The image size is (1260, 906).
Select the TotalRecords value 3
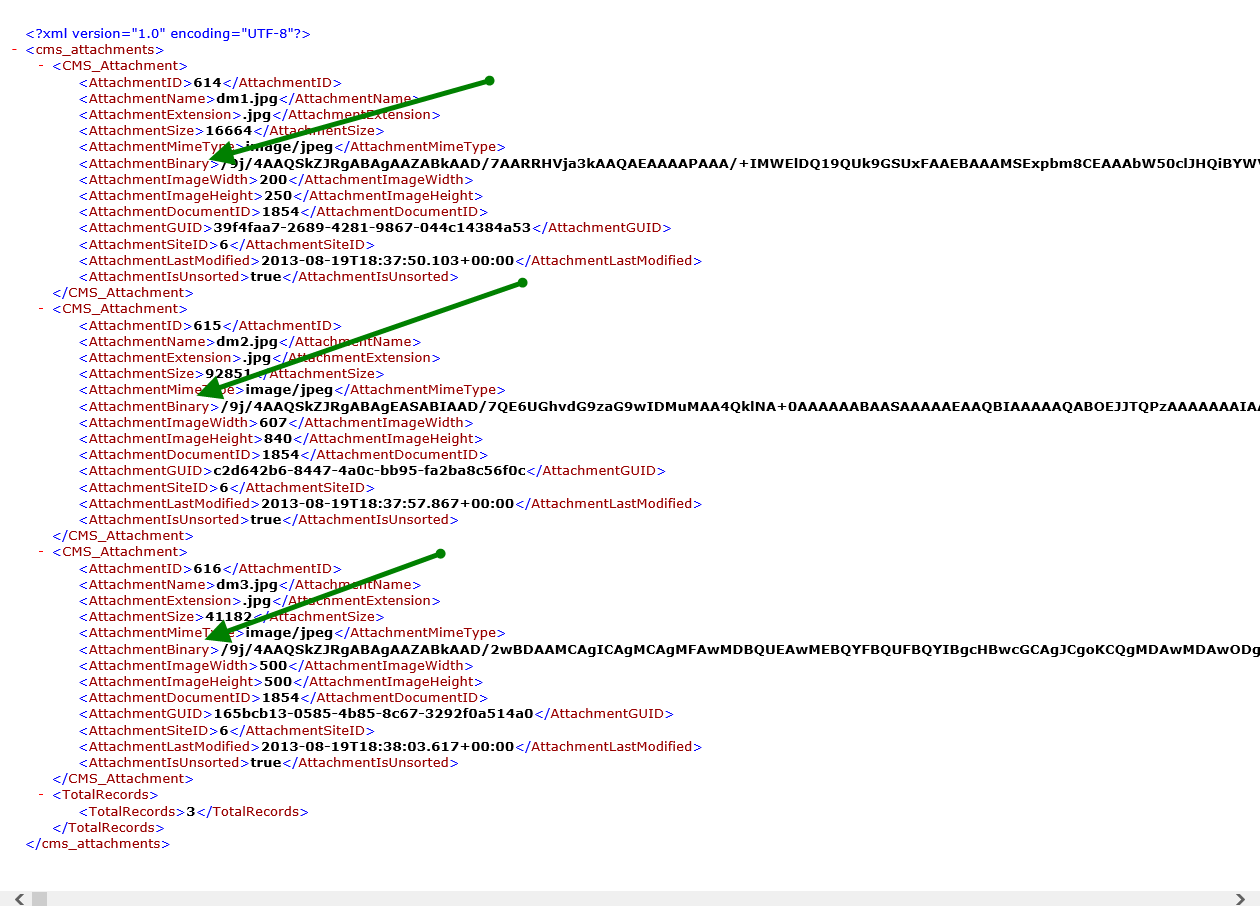[x=190, y=811]
